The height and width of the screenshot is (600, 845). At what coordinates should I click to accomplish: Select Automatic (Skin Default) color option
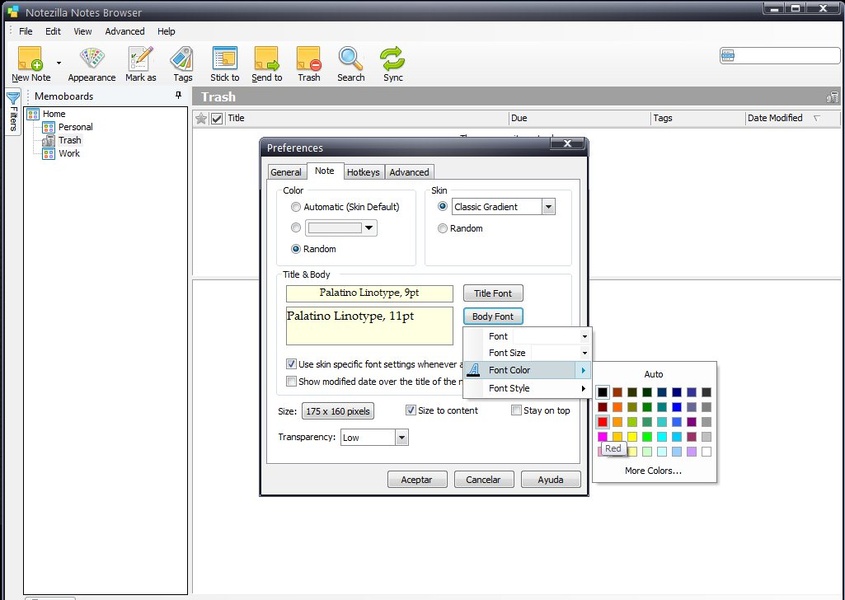click(x=296, y=207)
